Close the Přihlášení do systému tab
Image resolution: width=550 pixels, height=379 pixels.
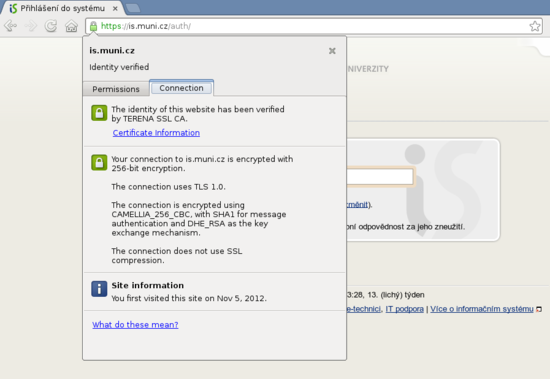[x=115, y=8]
